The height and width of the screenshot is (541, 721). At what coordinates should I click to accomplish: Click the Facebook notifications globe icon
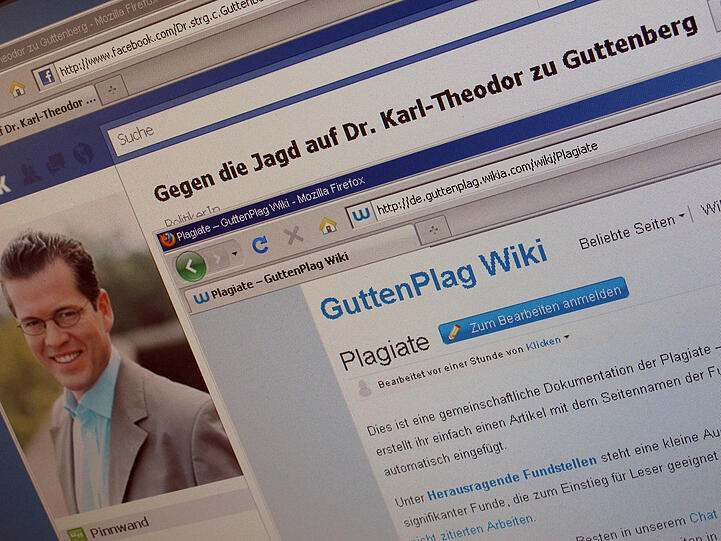coord(83,154)
